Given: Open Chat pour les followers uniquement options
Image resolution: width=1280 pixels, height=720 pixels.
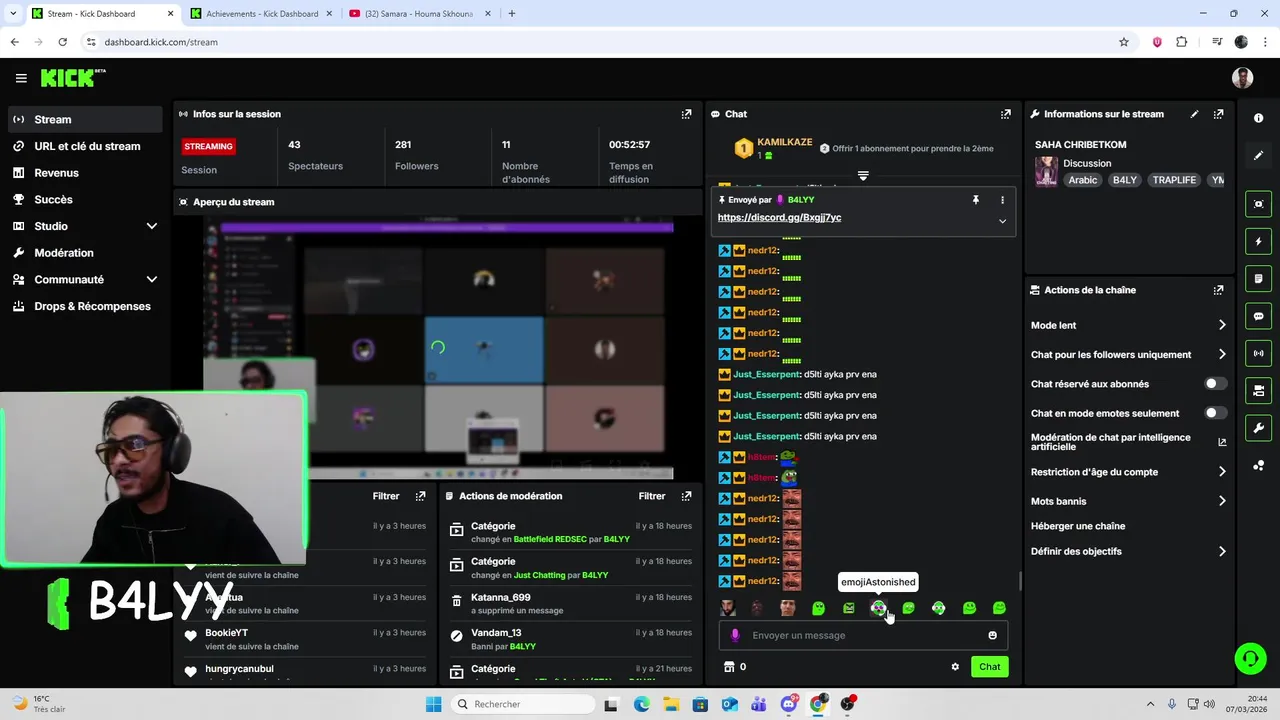Looking at the screenshot, I should click(1128, 354).
